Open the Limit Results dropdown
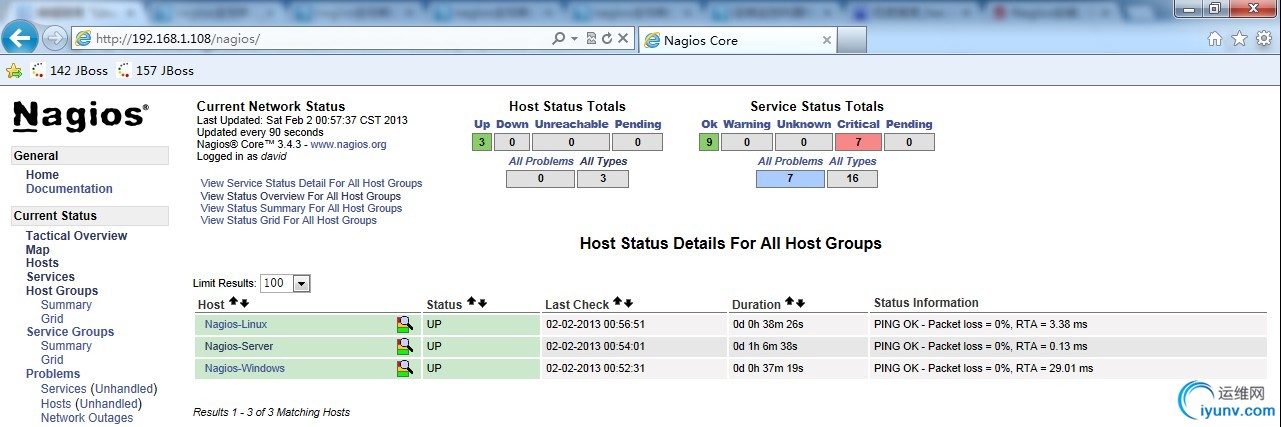This screenshot has width=1281, height=427. click(x=285, y=284)
